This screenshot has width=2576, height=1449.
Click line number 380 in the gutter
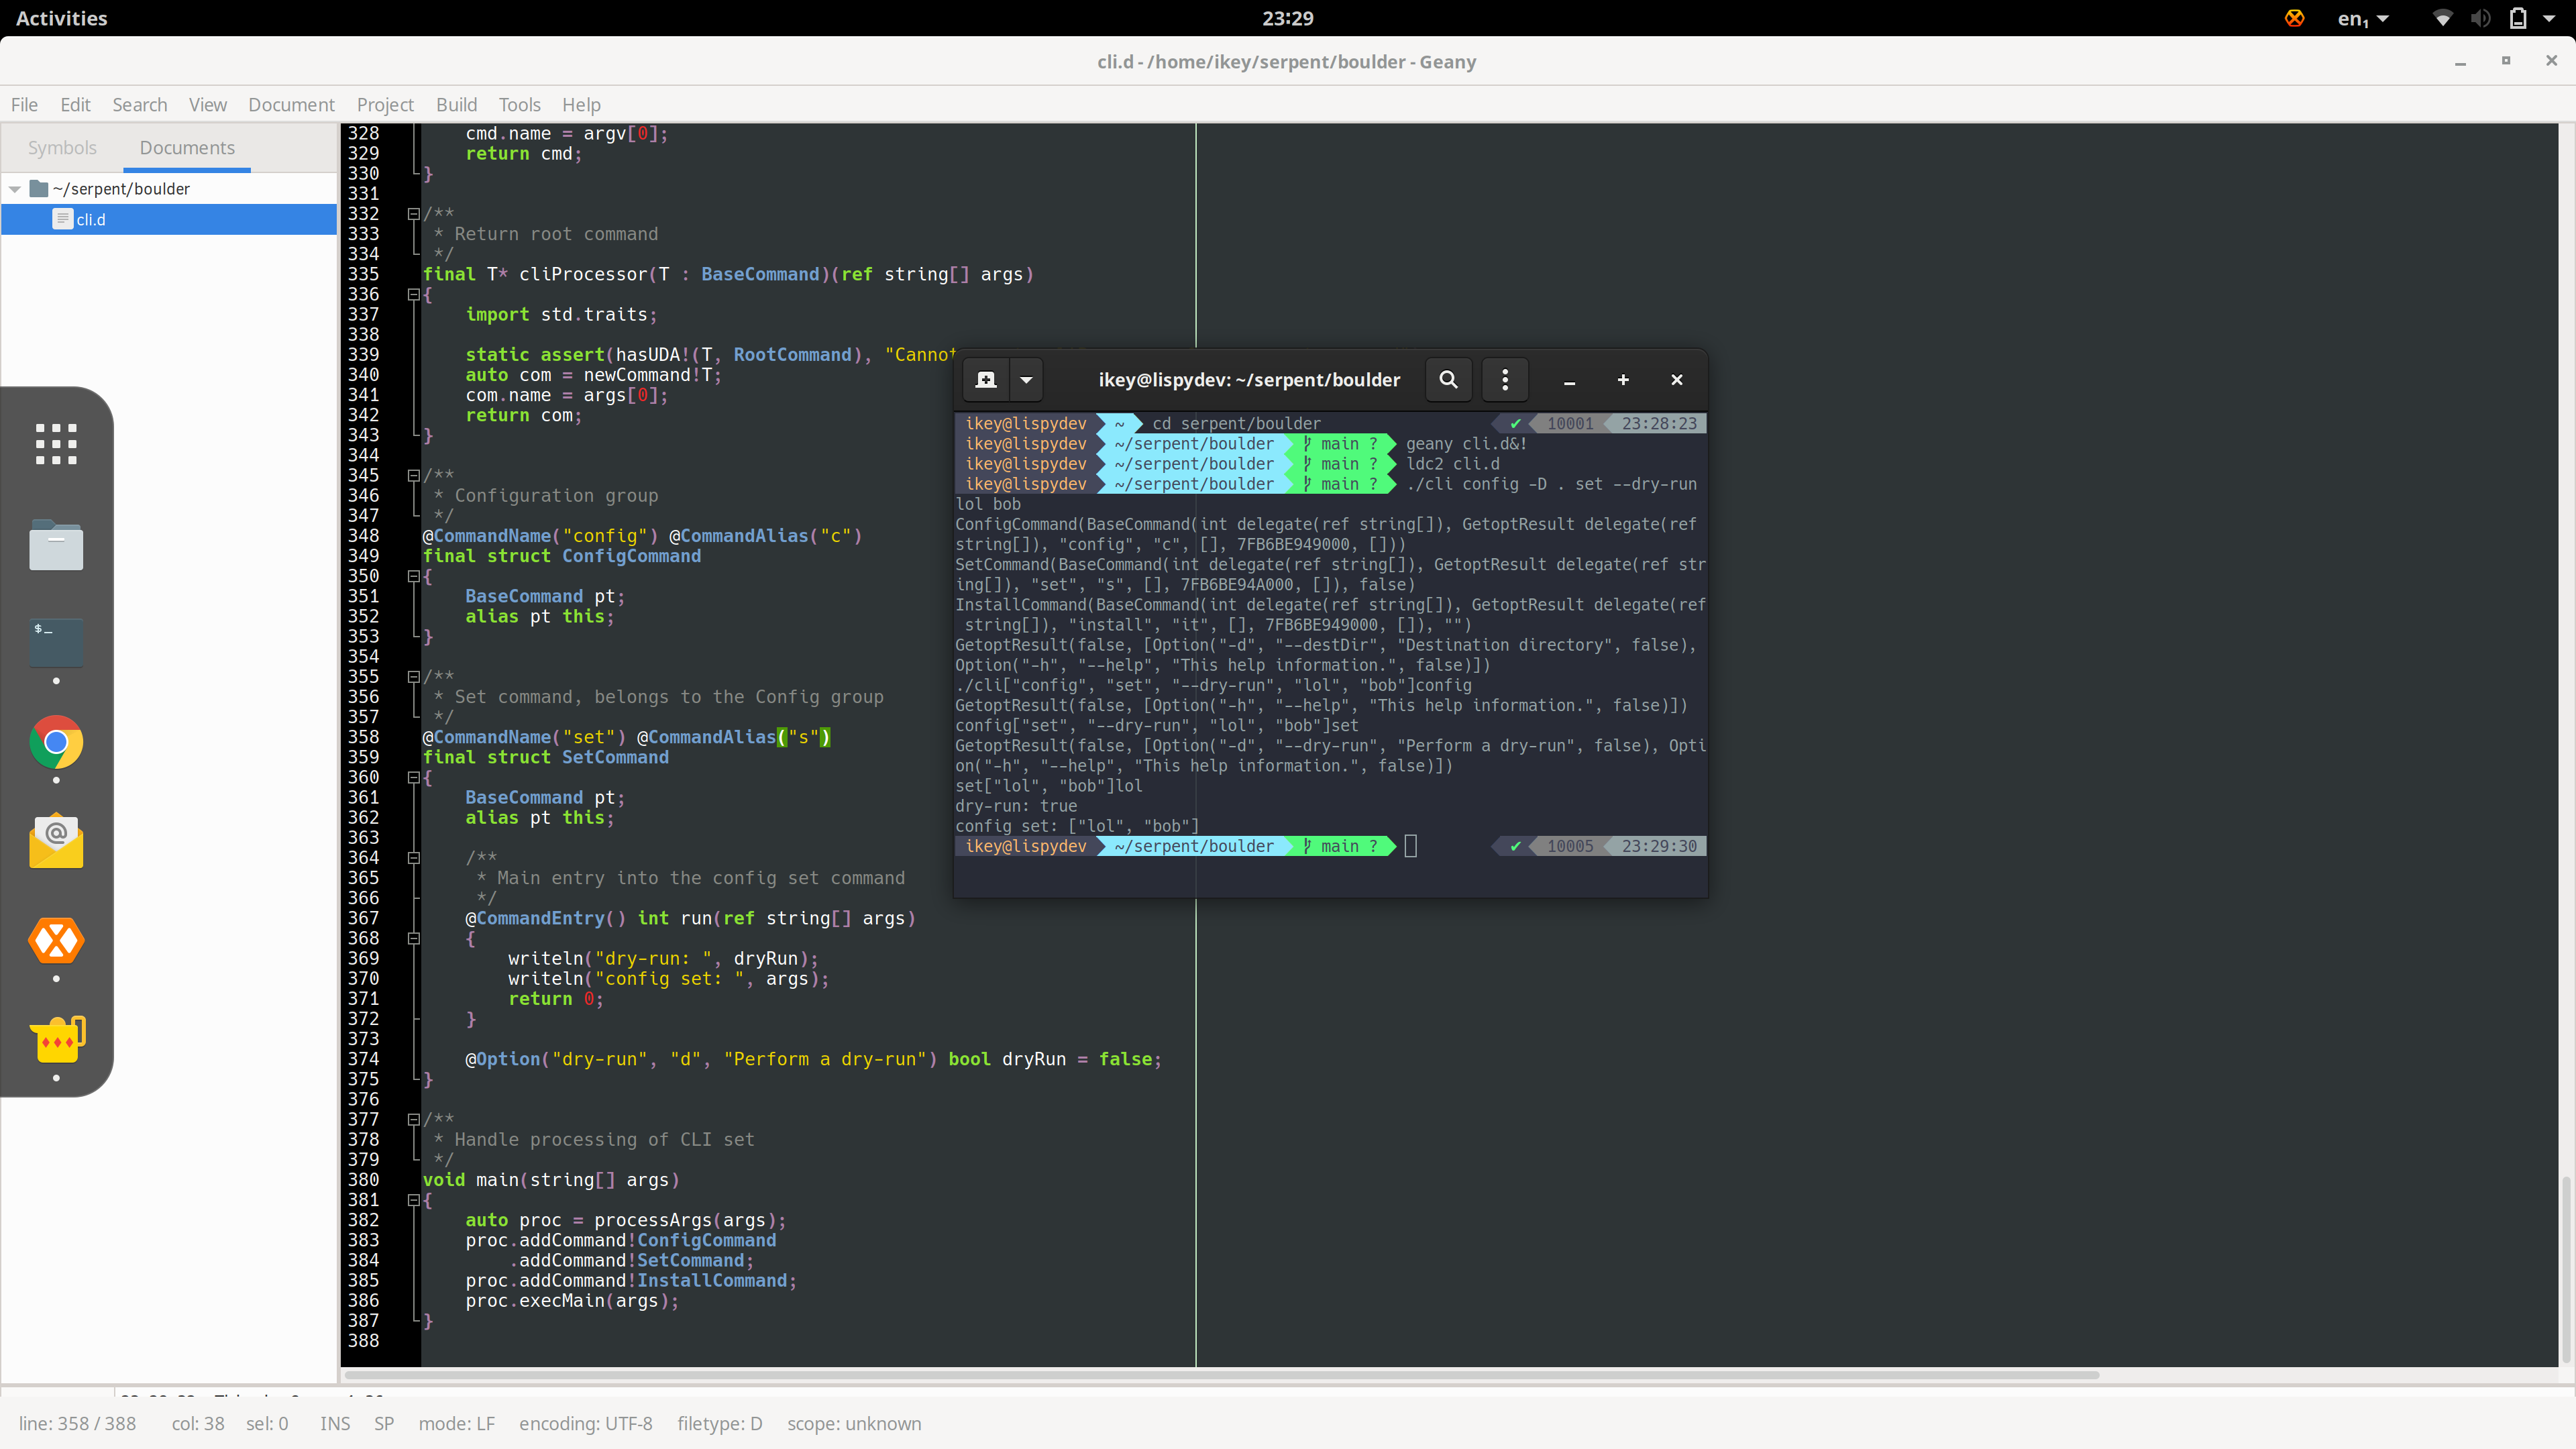[363, 1180]
